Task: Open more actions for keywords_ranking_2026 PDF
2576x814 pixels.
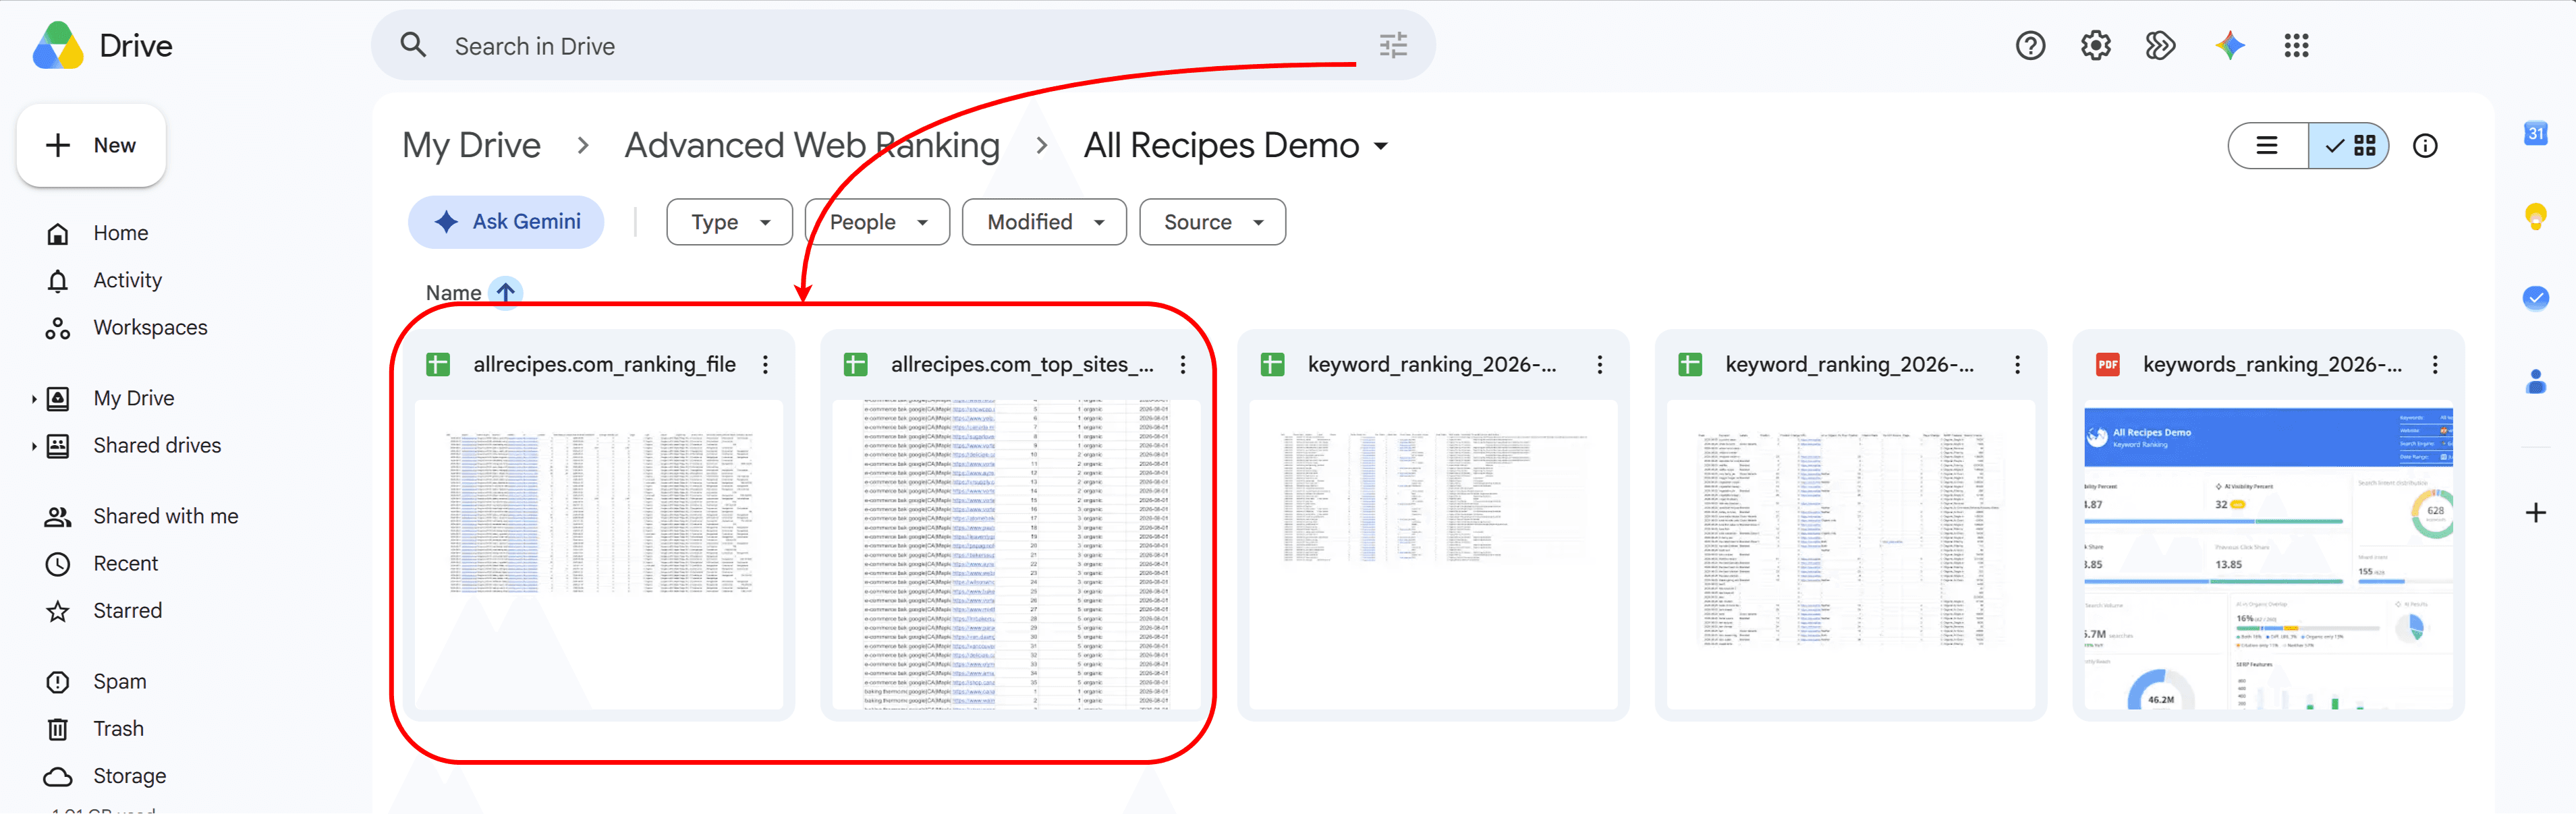Action: coord(2434,365)
